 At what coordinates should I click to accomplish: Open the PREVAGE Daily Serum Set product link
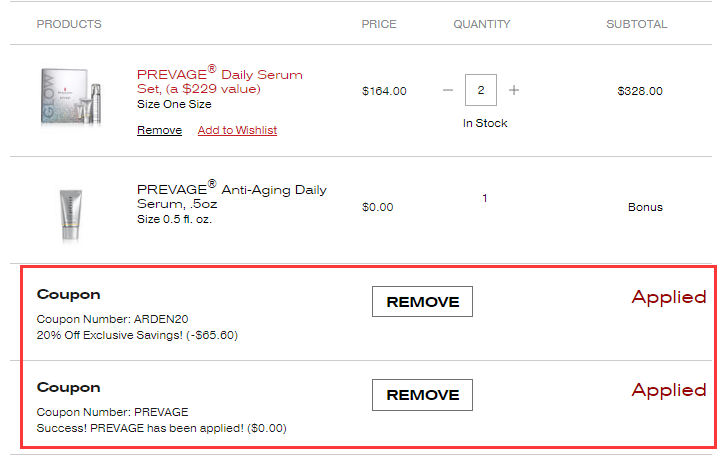point(219,81)
